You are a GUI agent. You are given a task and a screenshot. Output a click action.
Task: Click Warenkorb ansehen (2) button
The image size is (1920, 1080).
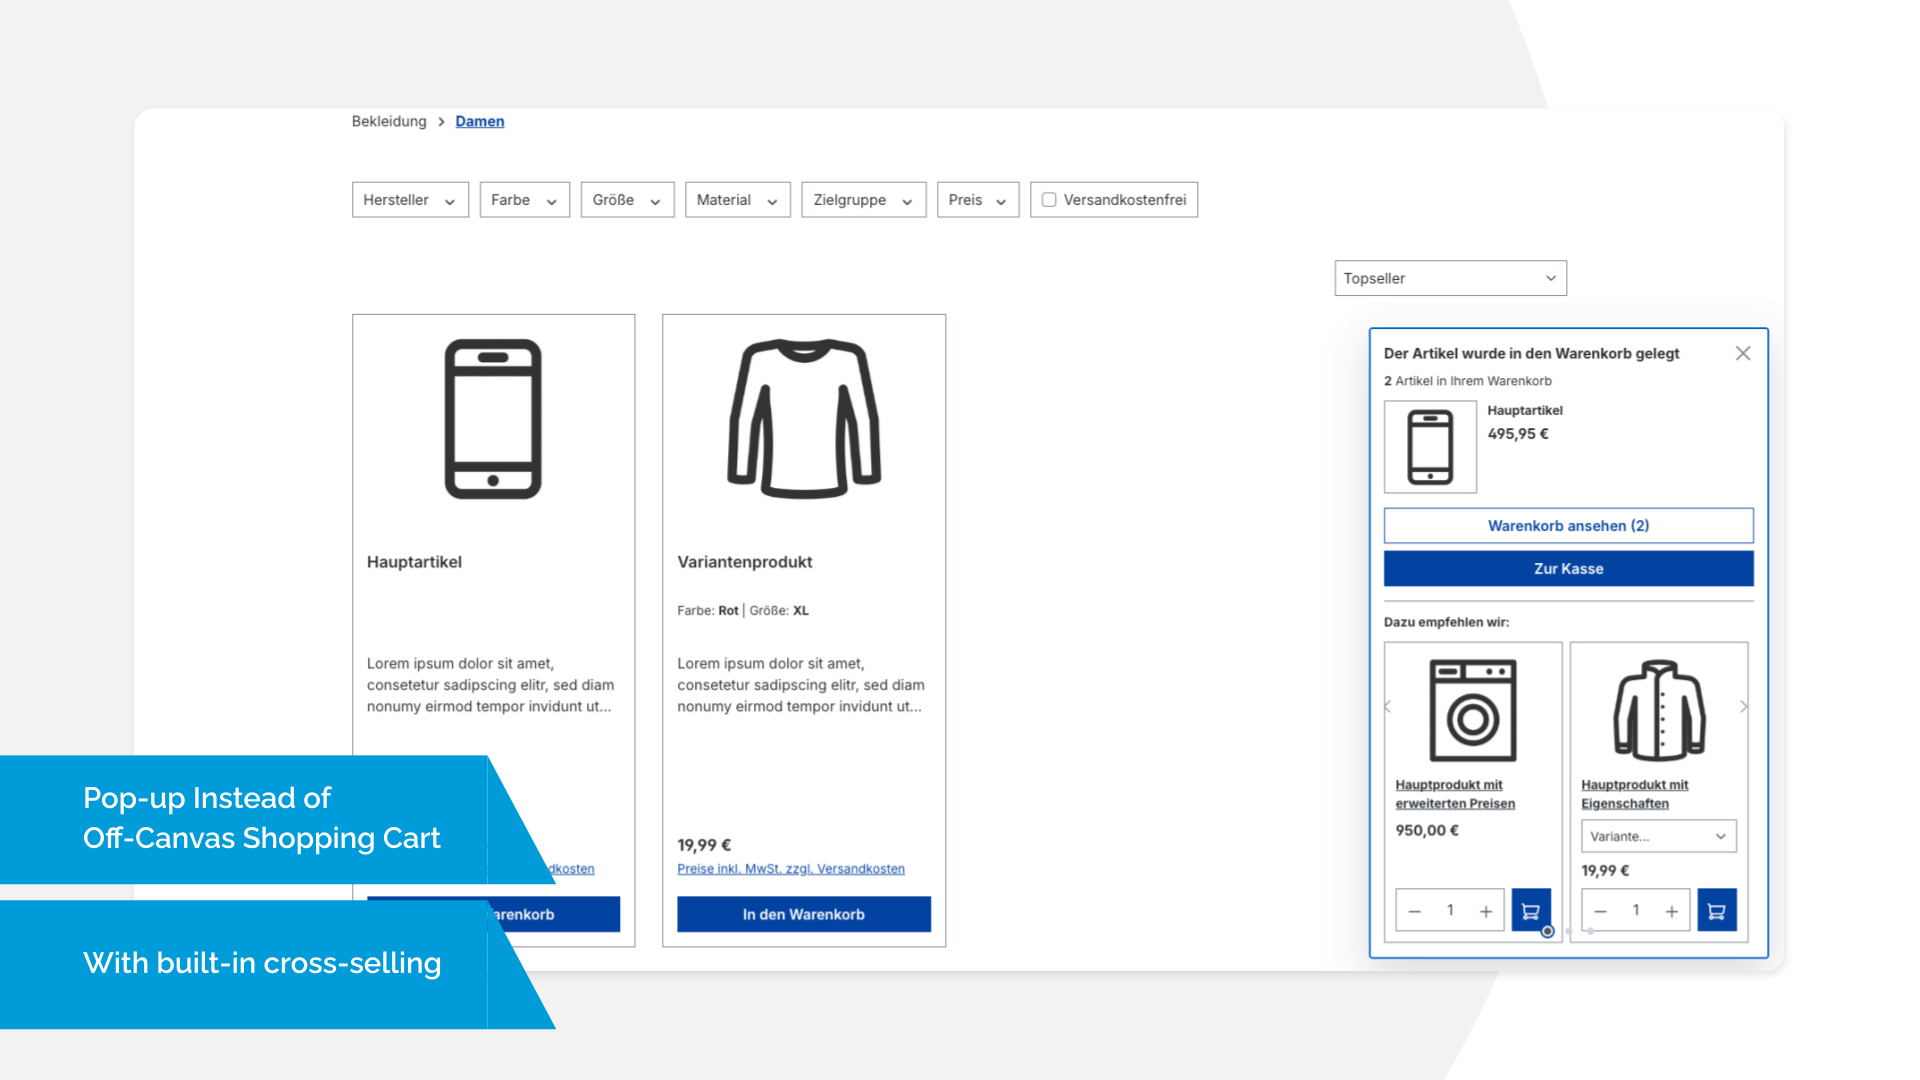[x=1569, y=526]
